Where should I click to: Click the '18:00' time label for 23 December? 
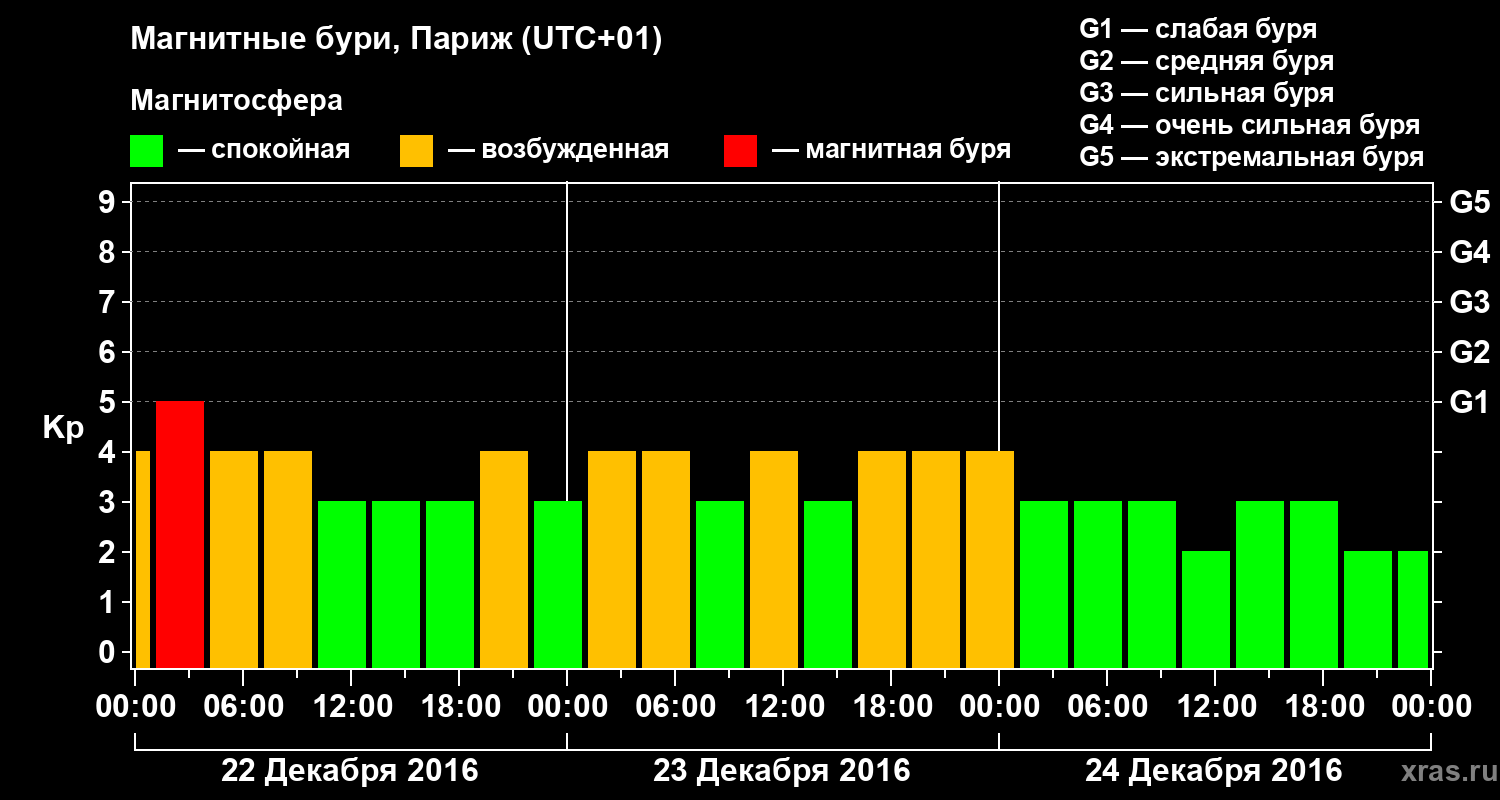tap(892, 707)
